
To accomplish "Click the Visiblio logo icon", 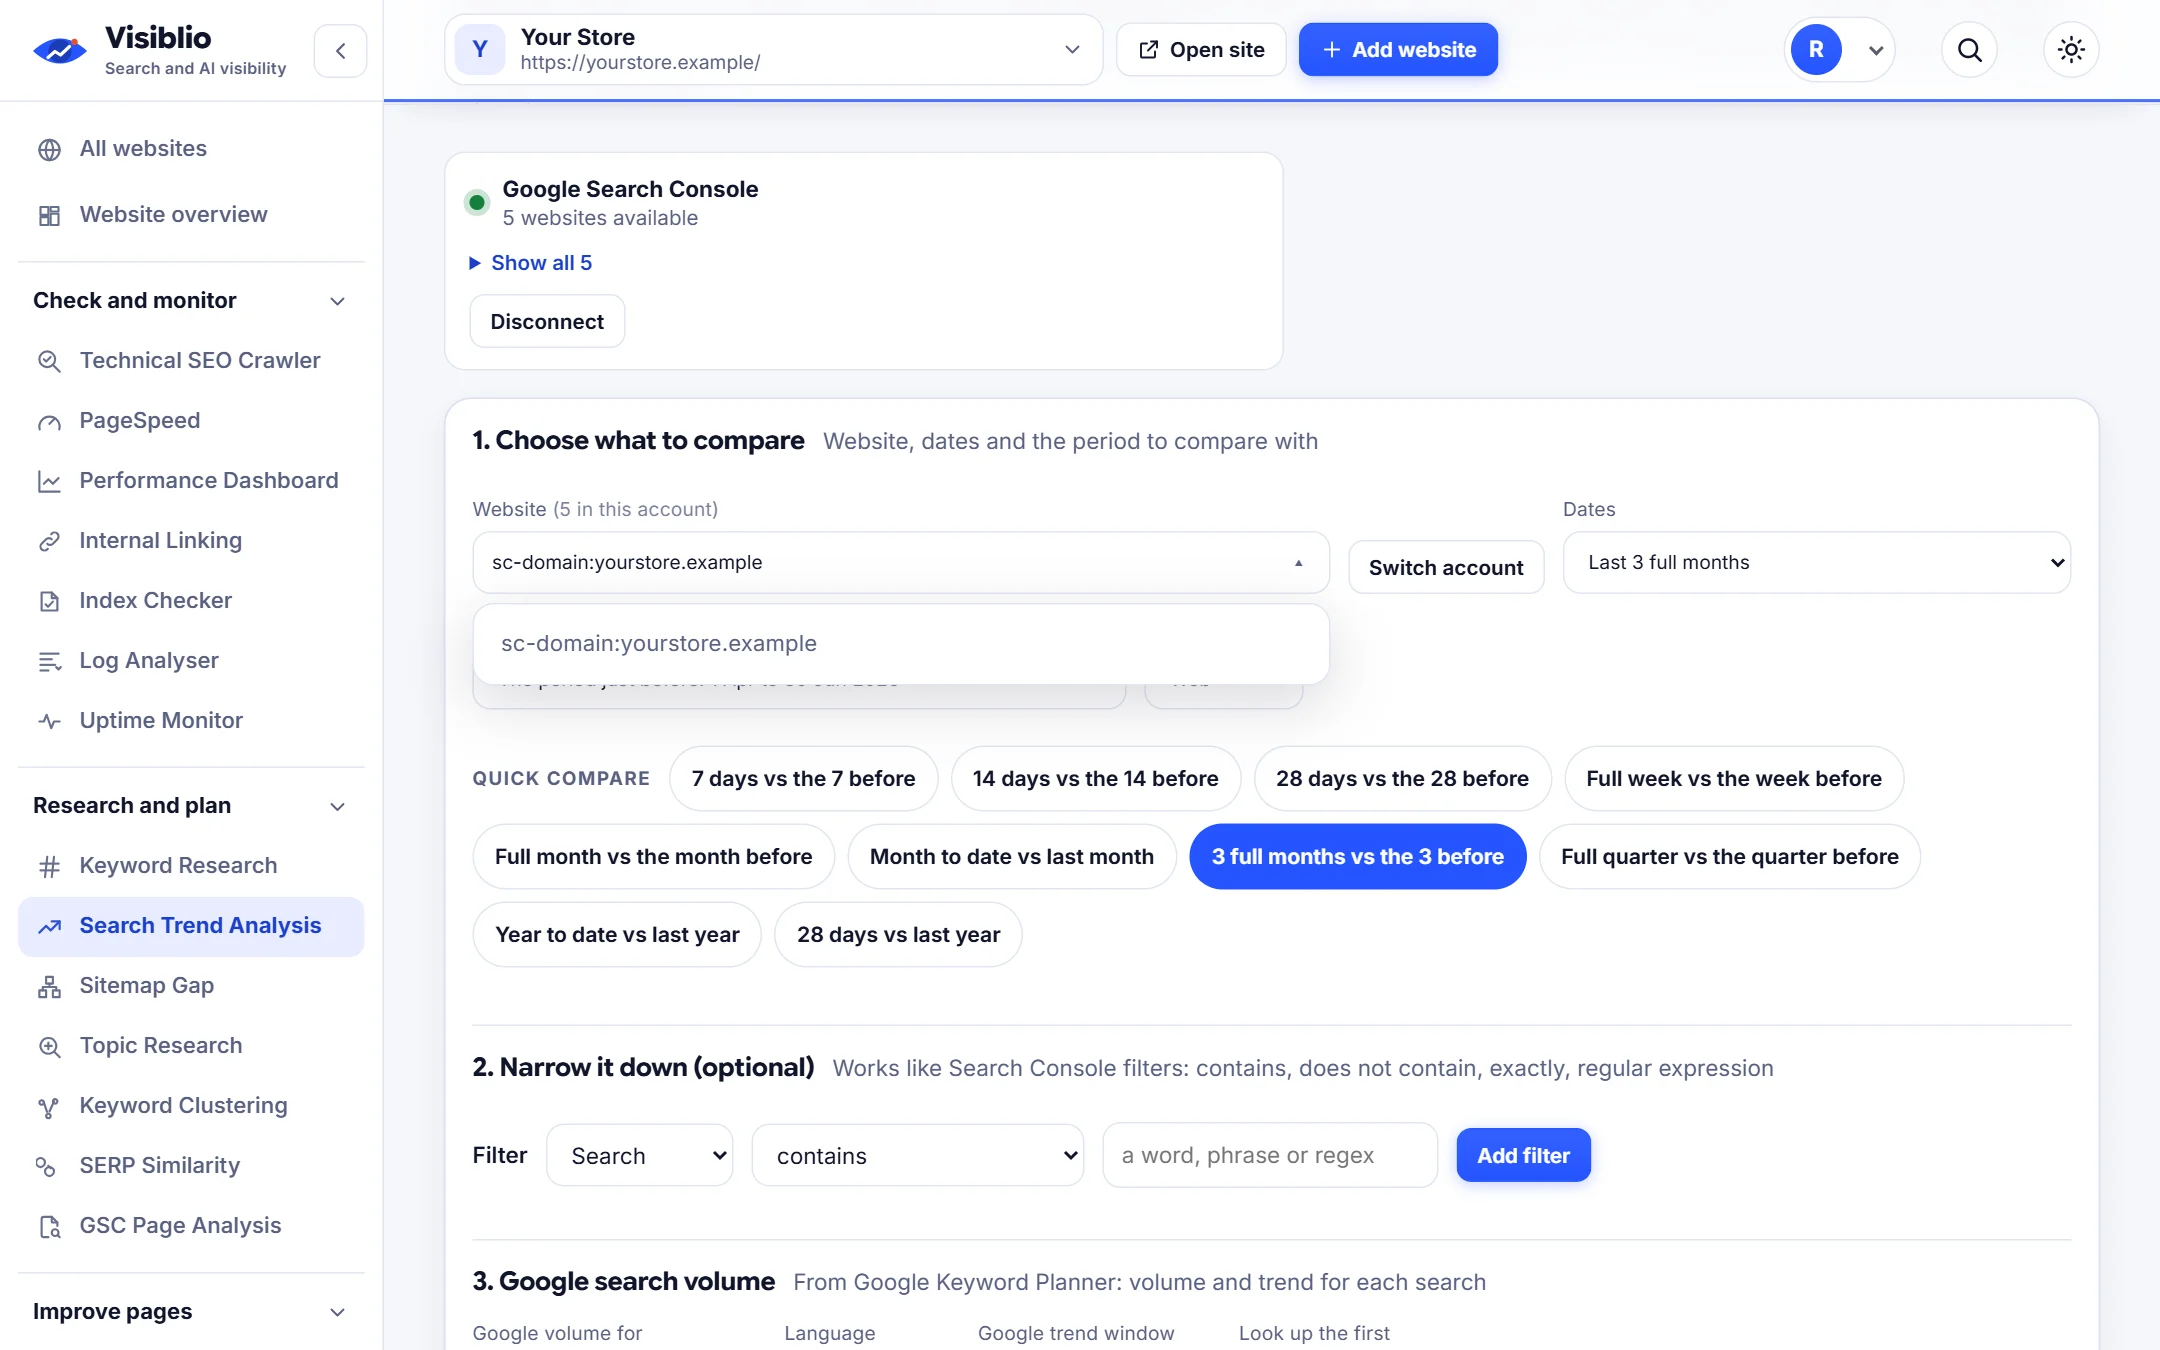I will coord(60,50).
